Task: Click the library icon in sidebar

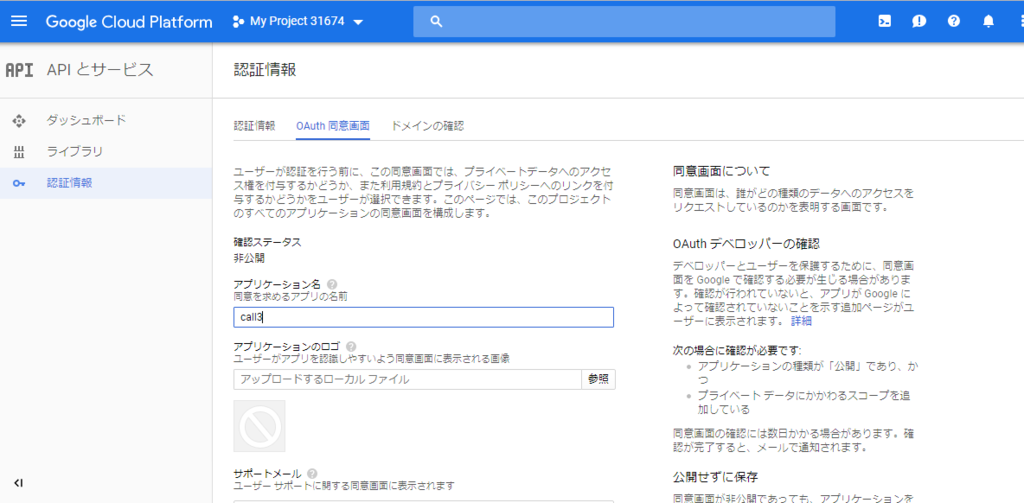Action: pyautogui.click(x=19, y=152)
